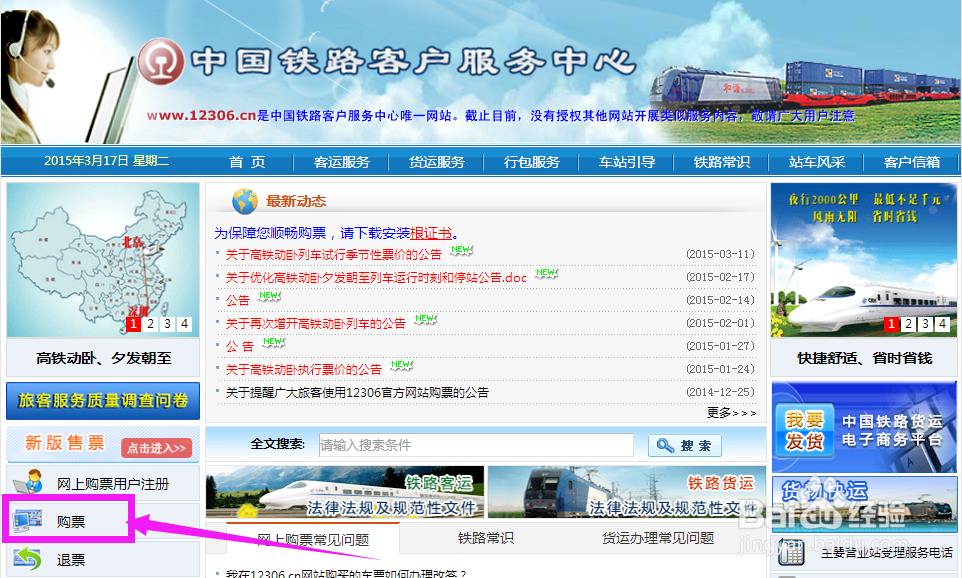The image size is (962, 578).
Task: Select slide 3 on the train banner
Action: point(926,324)
